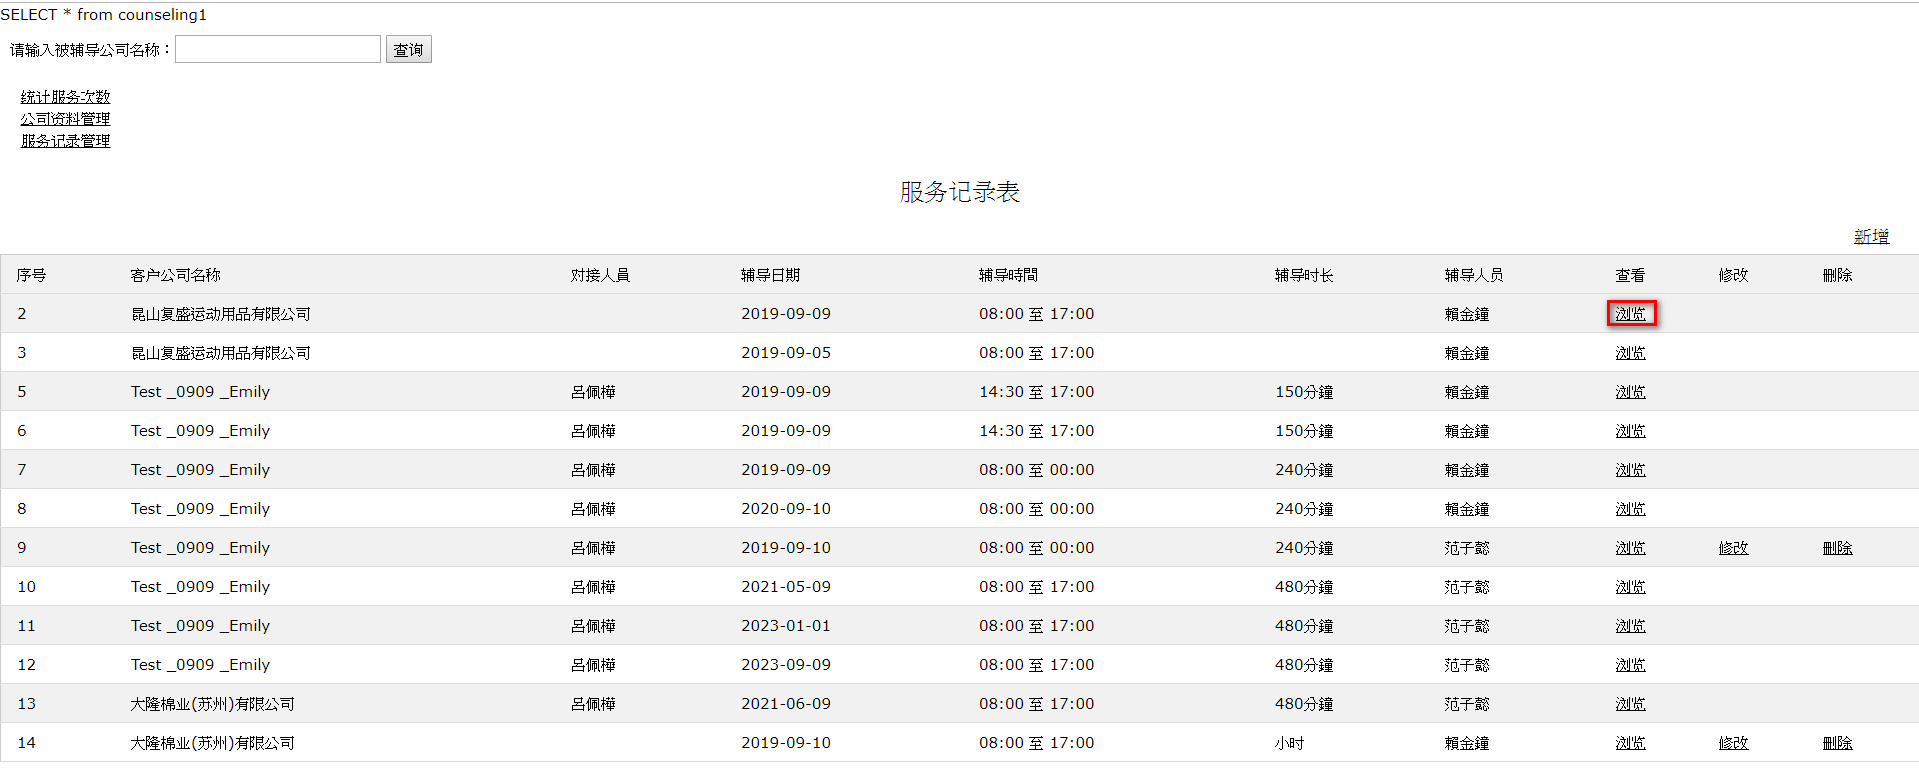
Task: View record 5 with 浏览 link
Action: (x=1630, y=392)
